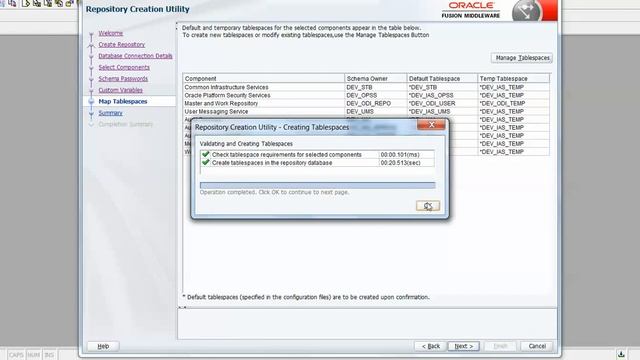Go to the Welcome step link
640x360 pixels.
[111, 33]
